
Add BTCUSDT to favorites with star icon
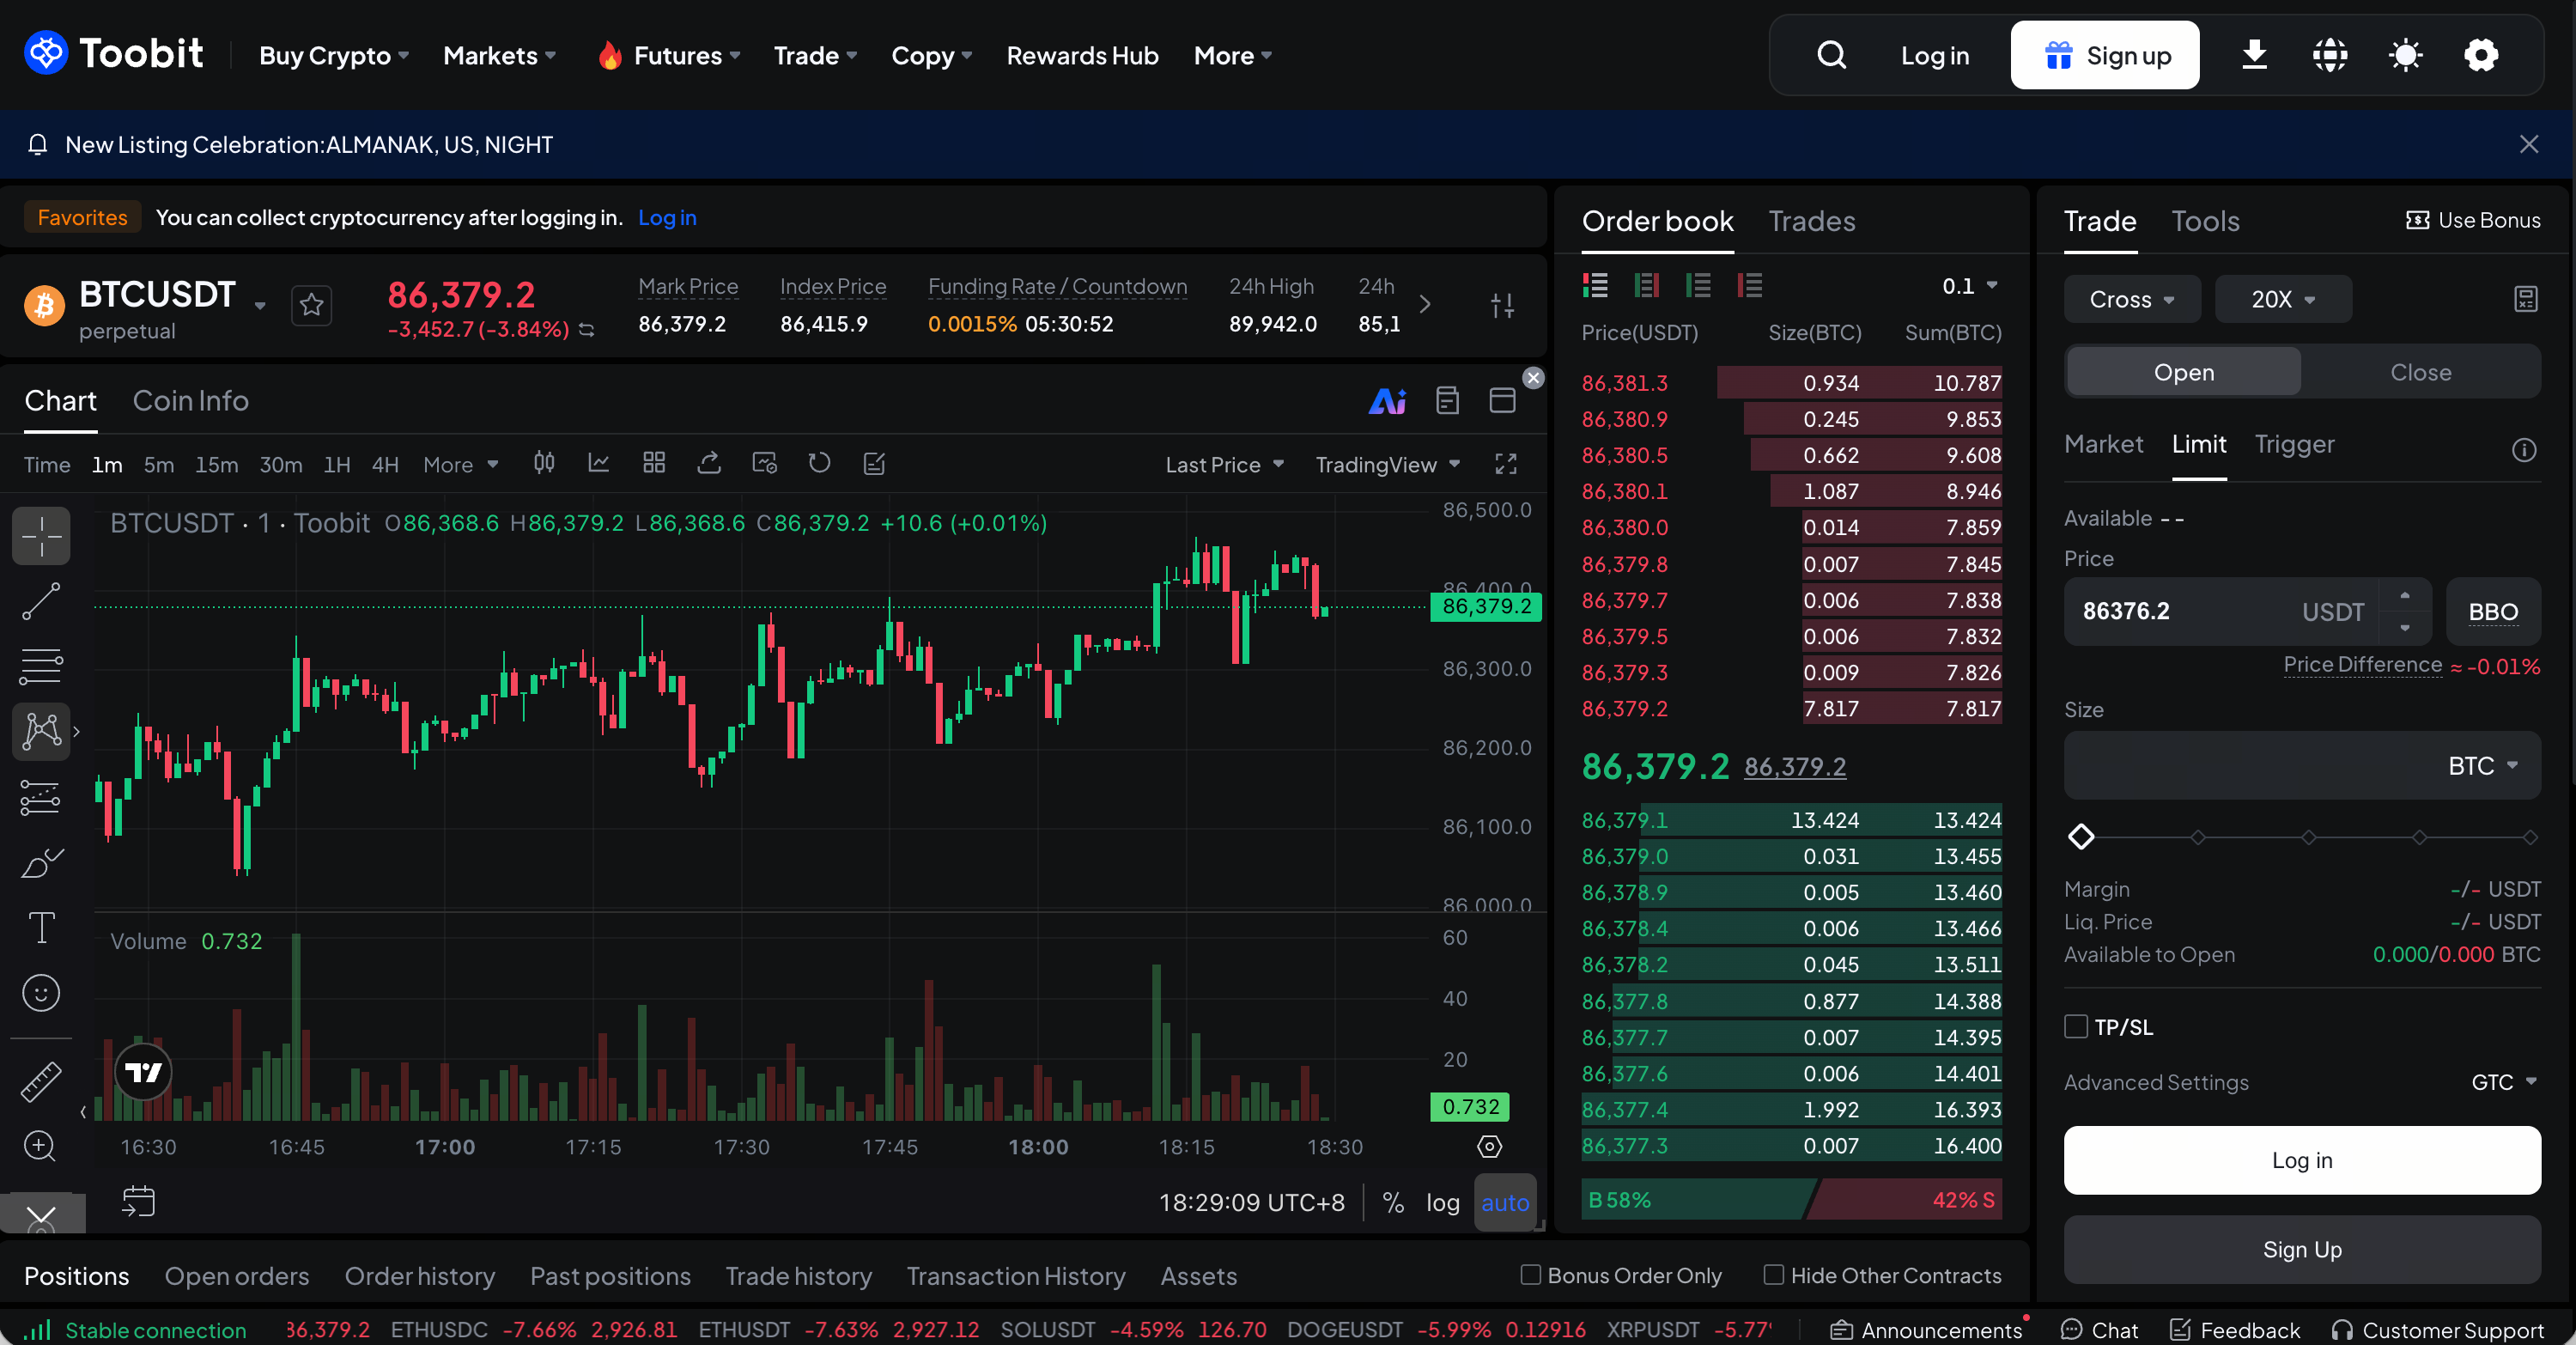(x=311, y=304)
